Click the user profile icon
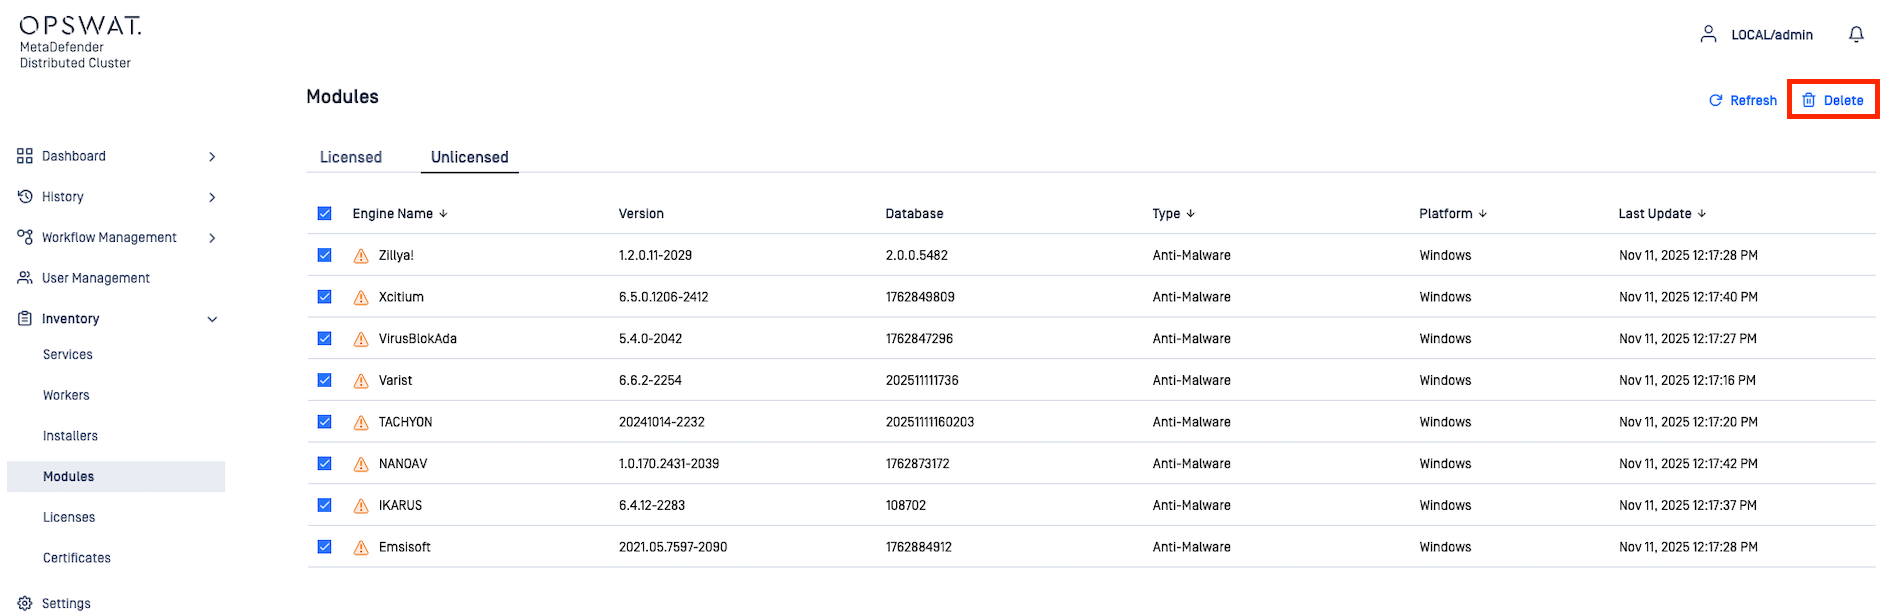Viewport: 1890px width, 615px height. point(1708,35)
